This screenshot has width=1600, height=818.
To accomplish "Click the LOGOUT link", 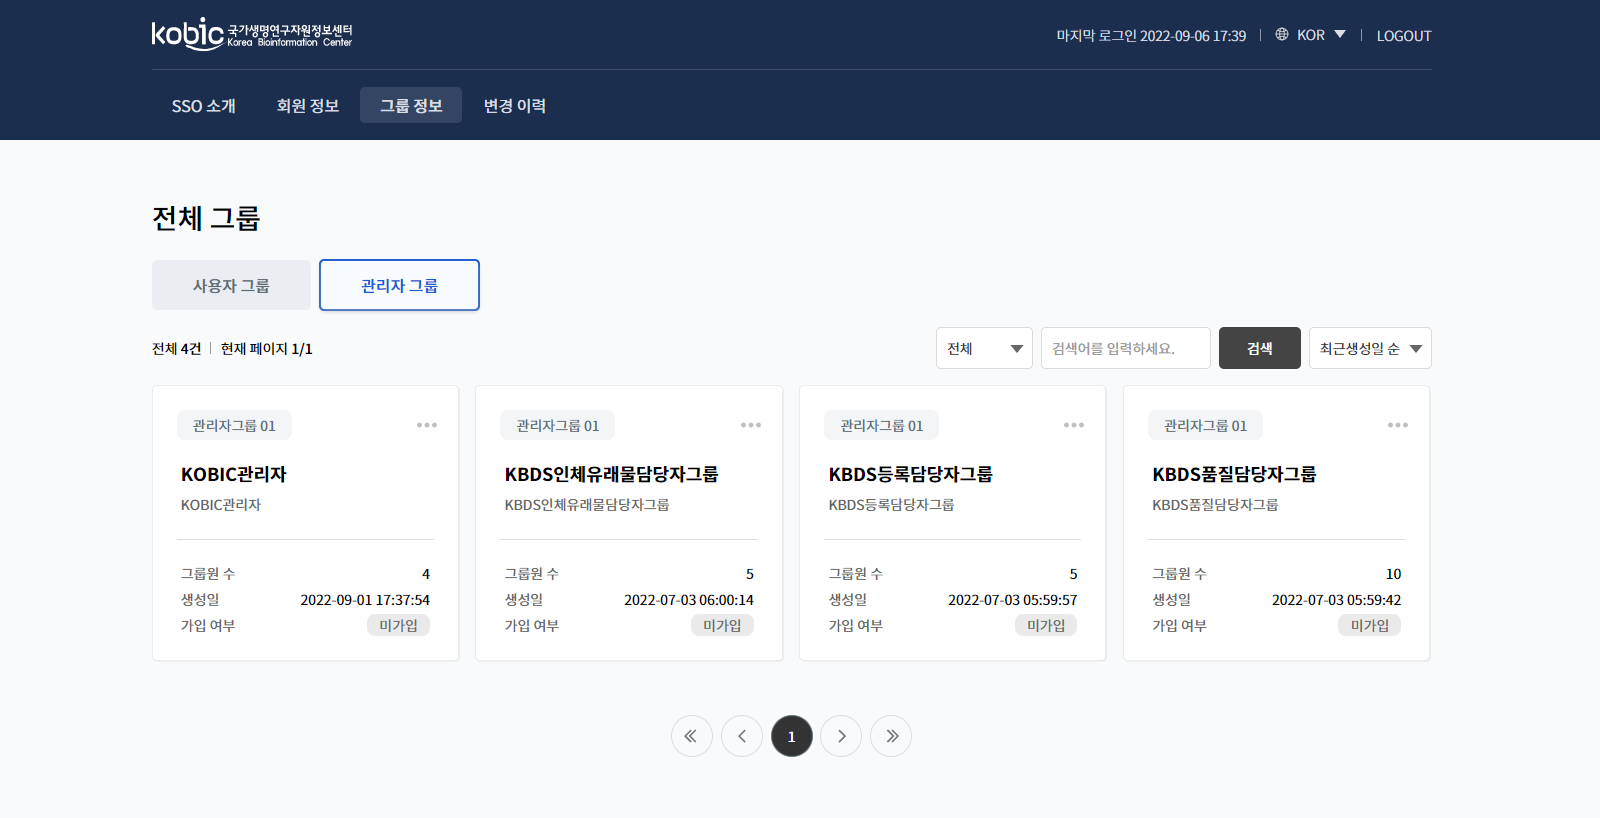I will pyautogui.click(x=1404, y=36).
